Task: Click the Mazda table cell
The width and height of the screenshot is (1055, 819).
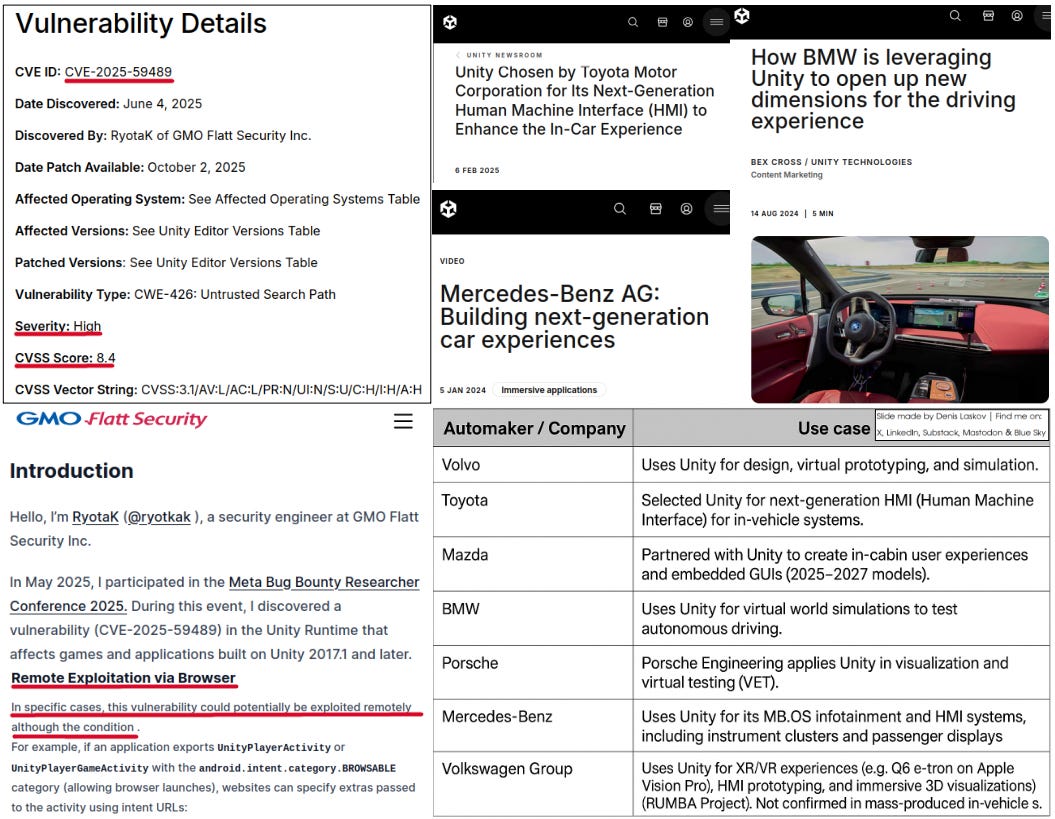Action: (533, 564)
